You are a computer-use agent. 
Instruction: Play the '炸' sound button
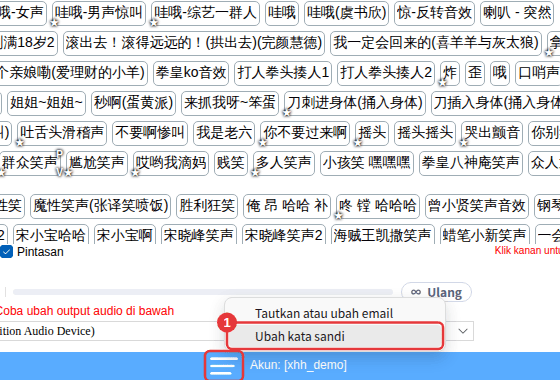tap(450, 73)
